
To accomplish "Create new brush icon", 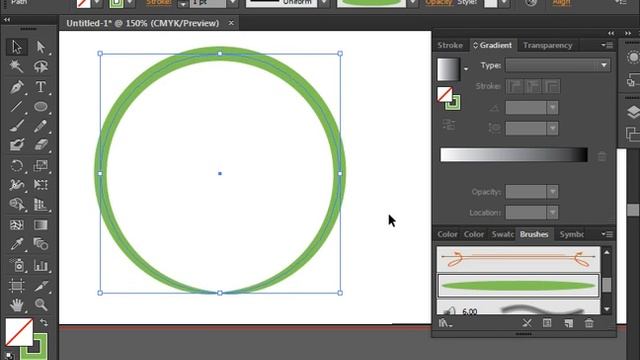I will [x=568, y=323].
